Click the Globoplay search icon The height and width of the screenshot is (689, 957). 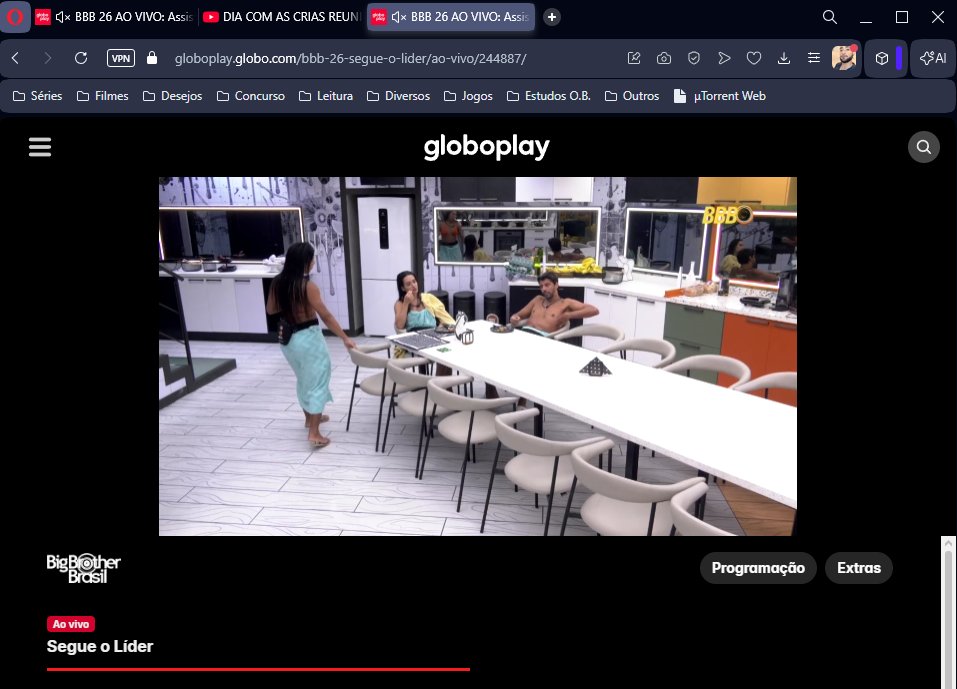point(923,146)
